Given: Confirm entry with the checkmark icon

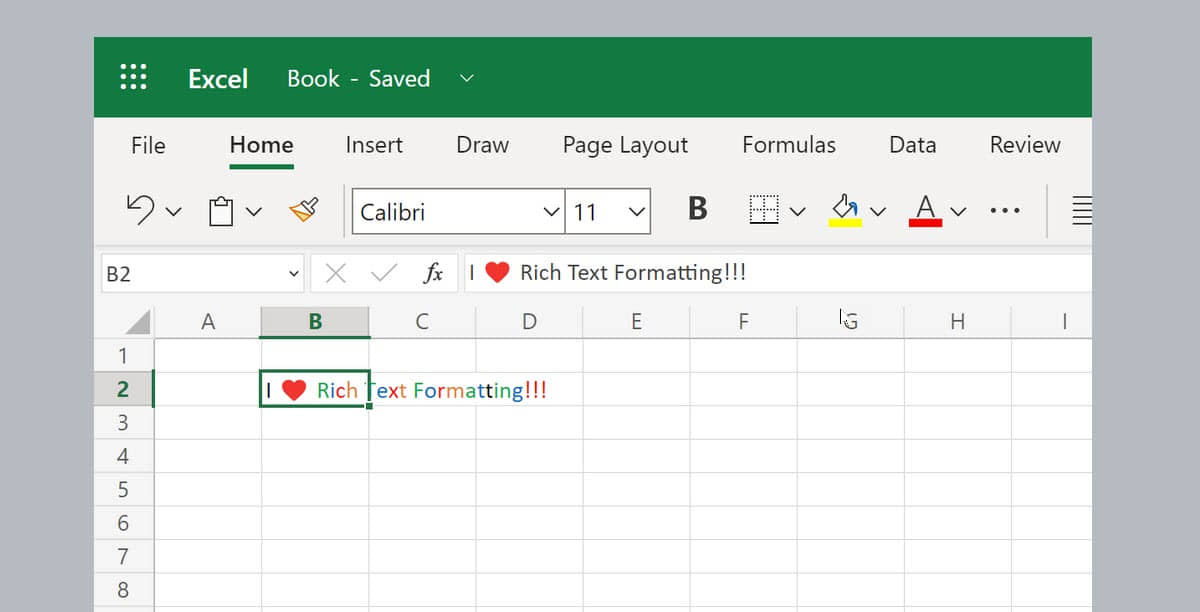Looking at the screenshot, I should point(384,273).
